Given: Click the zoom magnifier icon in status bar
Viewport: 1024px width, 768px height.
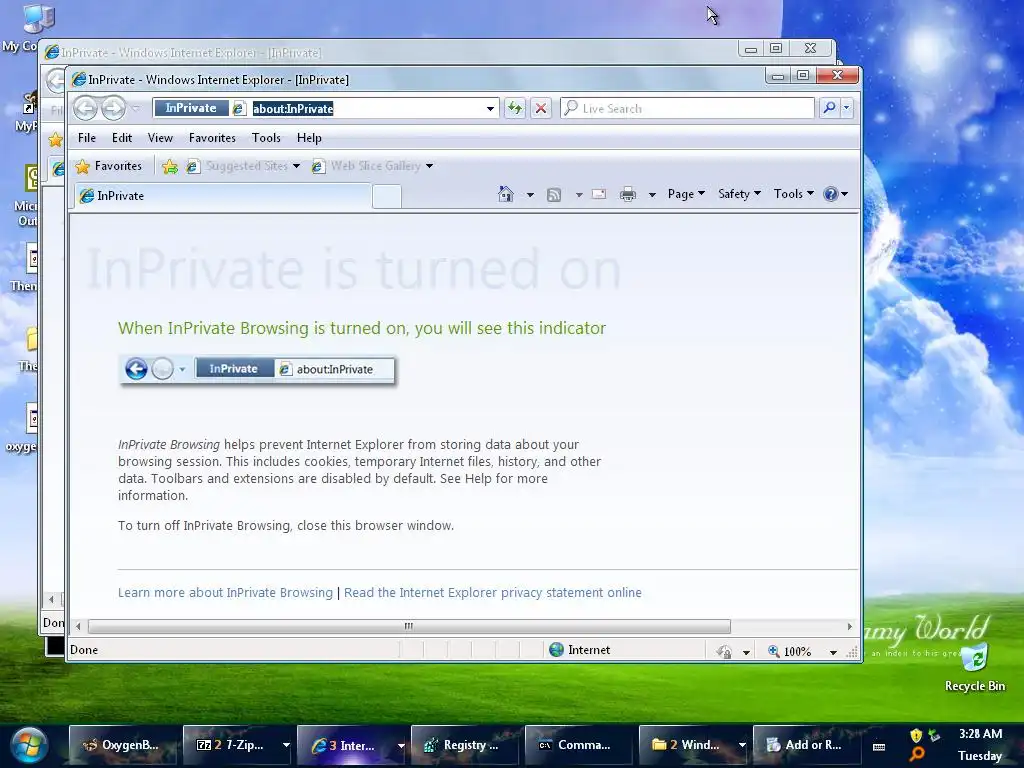Looking at the screenshot, I should click(x=773, y=650).
